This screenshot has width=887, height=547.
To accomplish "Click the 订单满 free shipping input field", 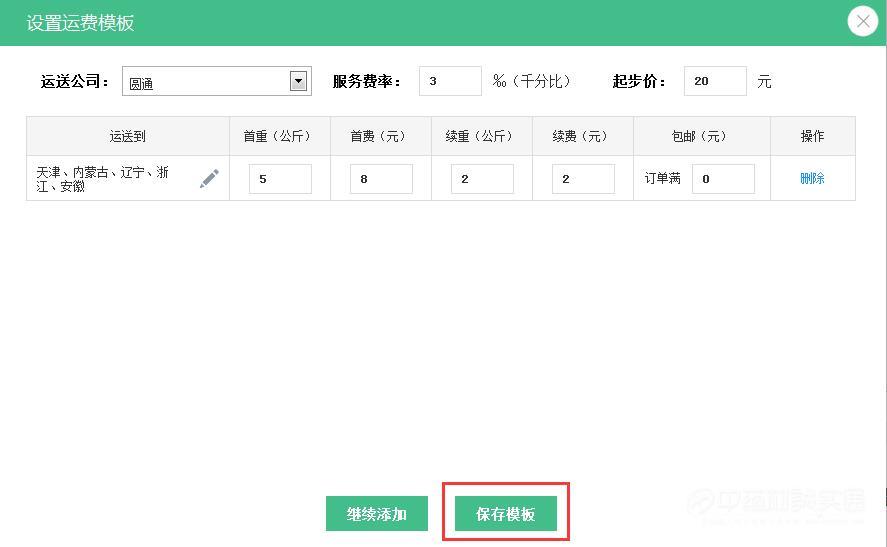I will tap(723, 179).
